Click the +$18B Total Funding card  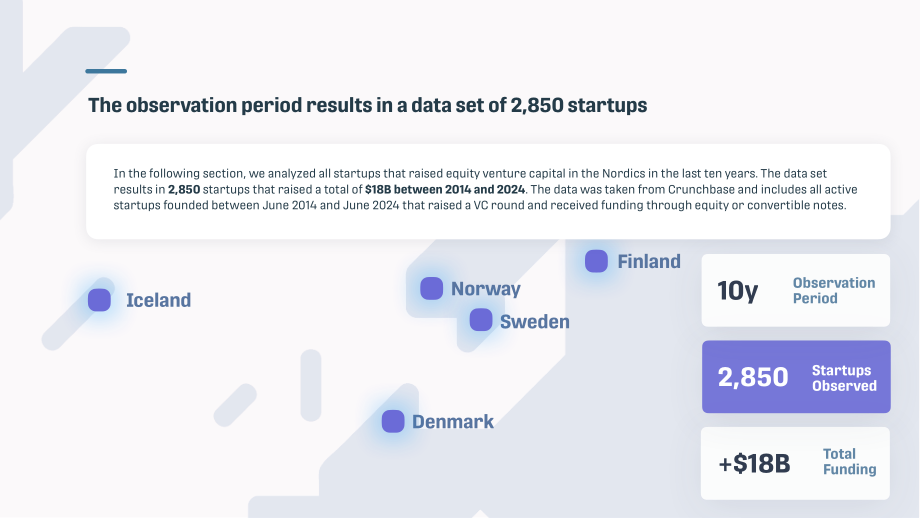tap(795, 463)
